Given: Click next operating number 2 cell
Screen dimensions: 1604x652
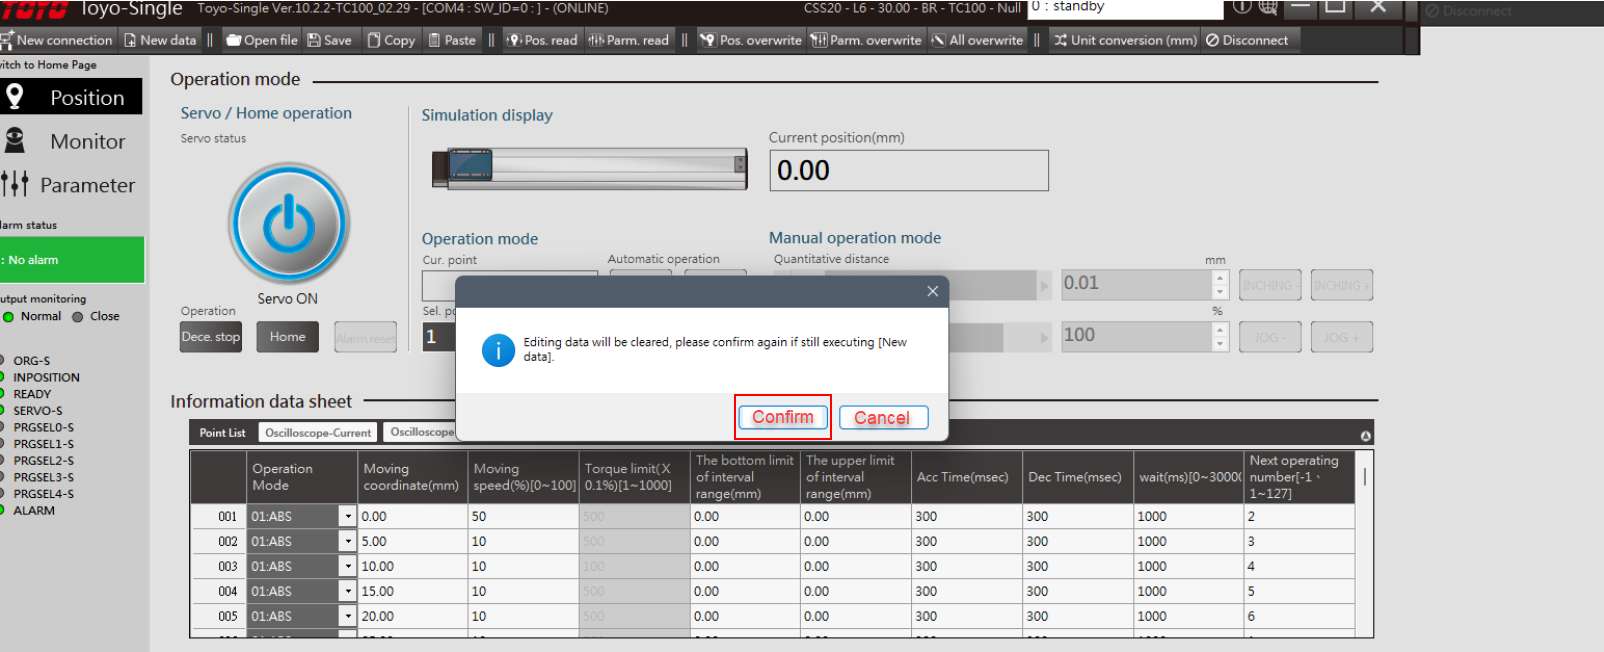Looking at the screenshot, I should (x=1299, y=516).
